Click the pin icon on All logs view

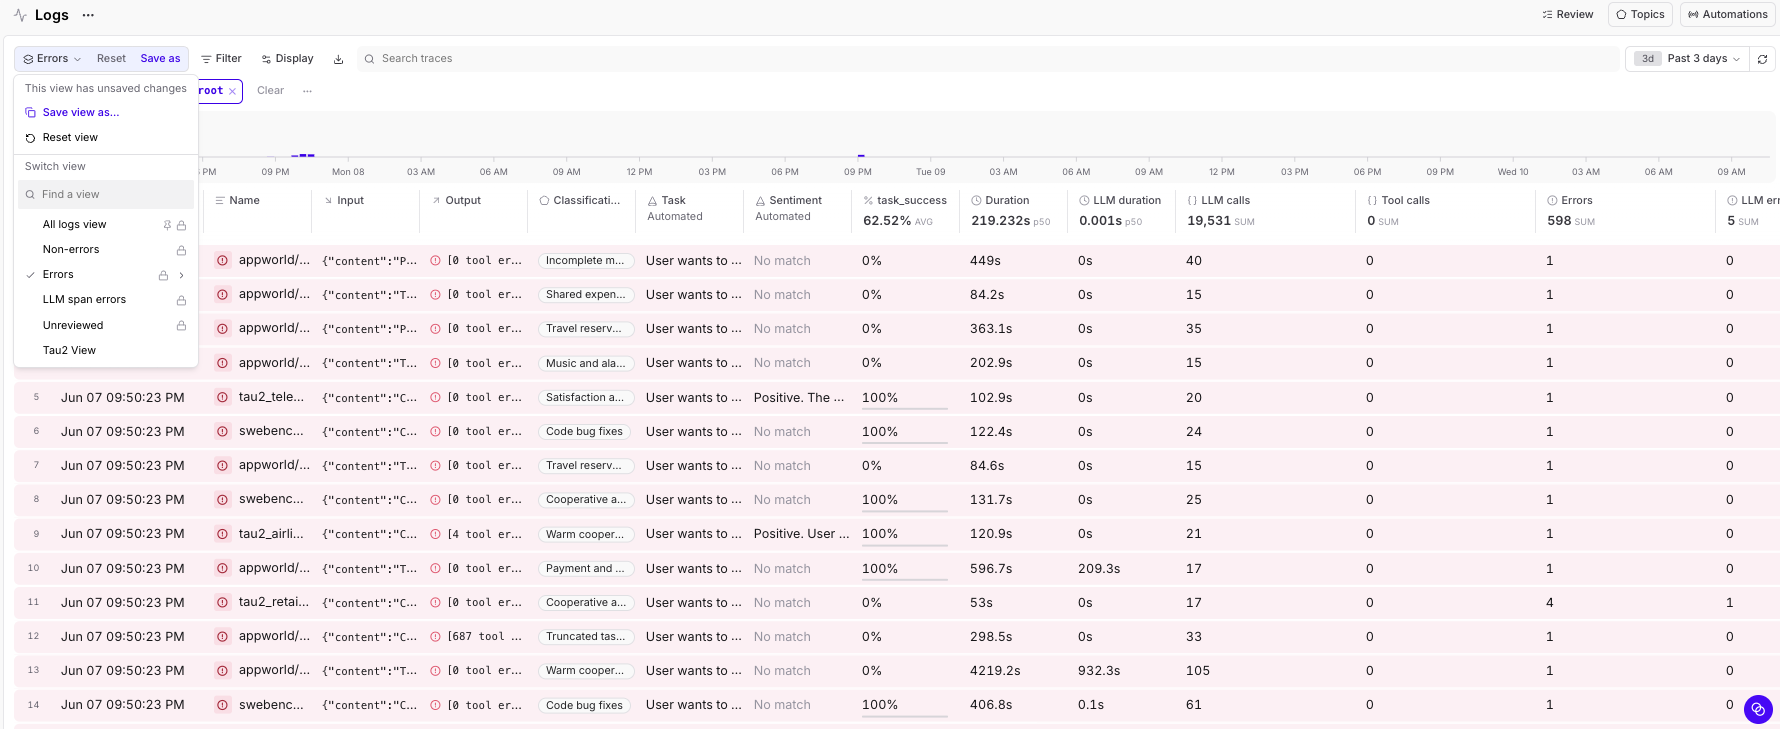167,225
